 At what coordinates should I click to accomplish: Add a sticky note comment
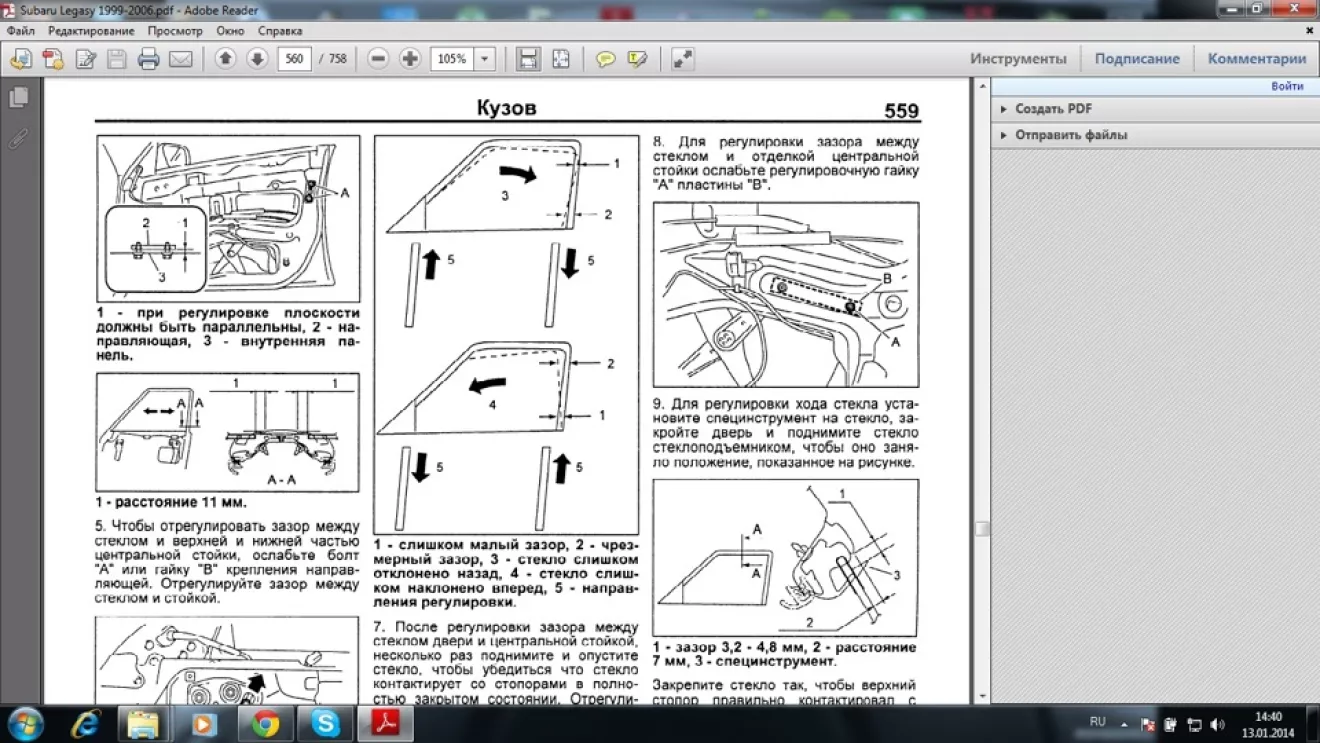pos(605,60)
